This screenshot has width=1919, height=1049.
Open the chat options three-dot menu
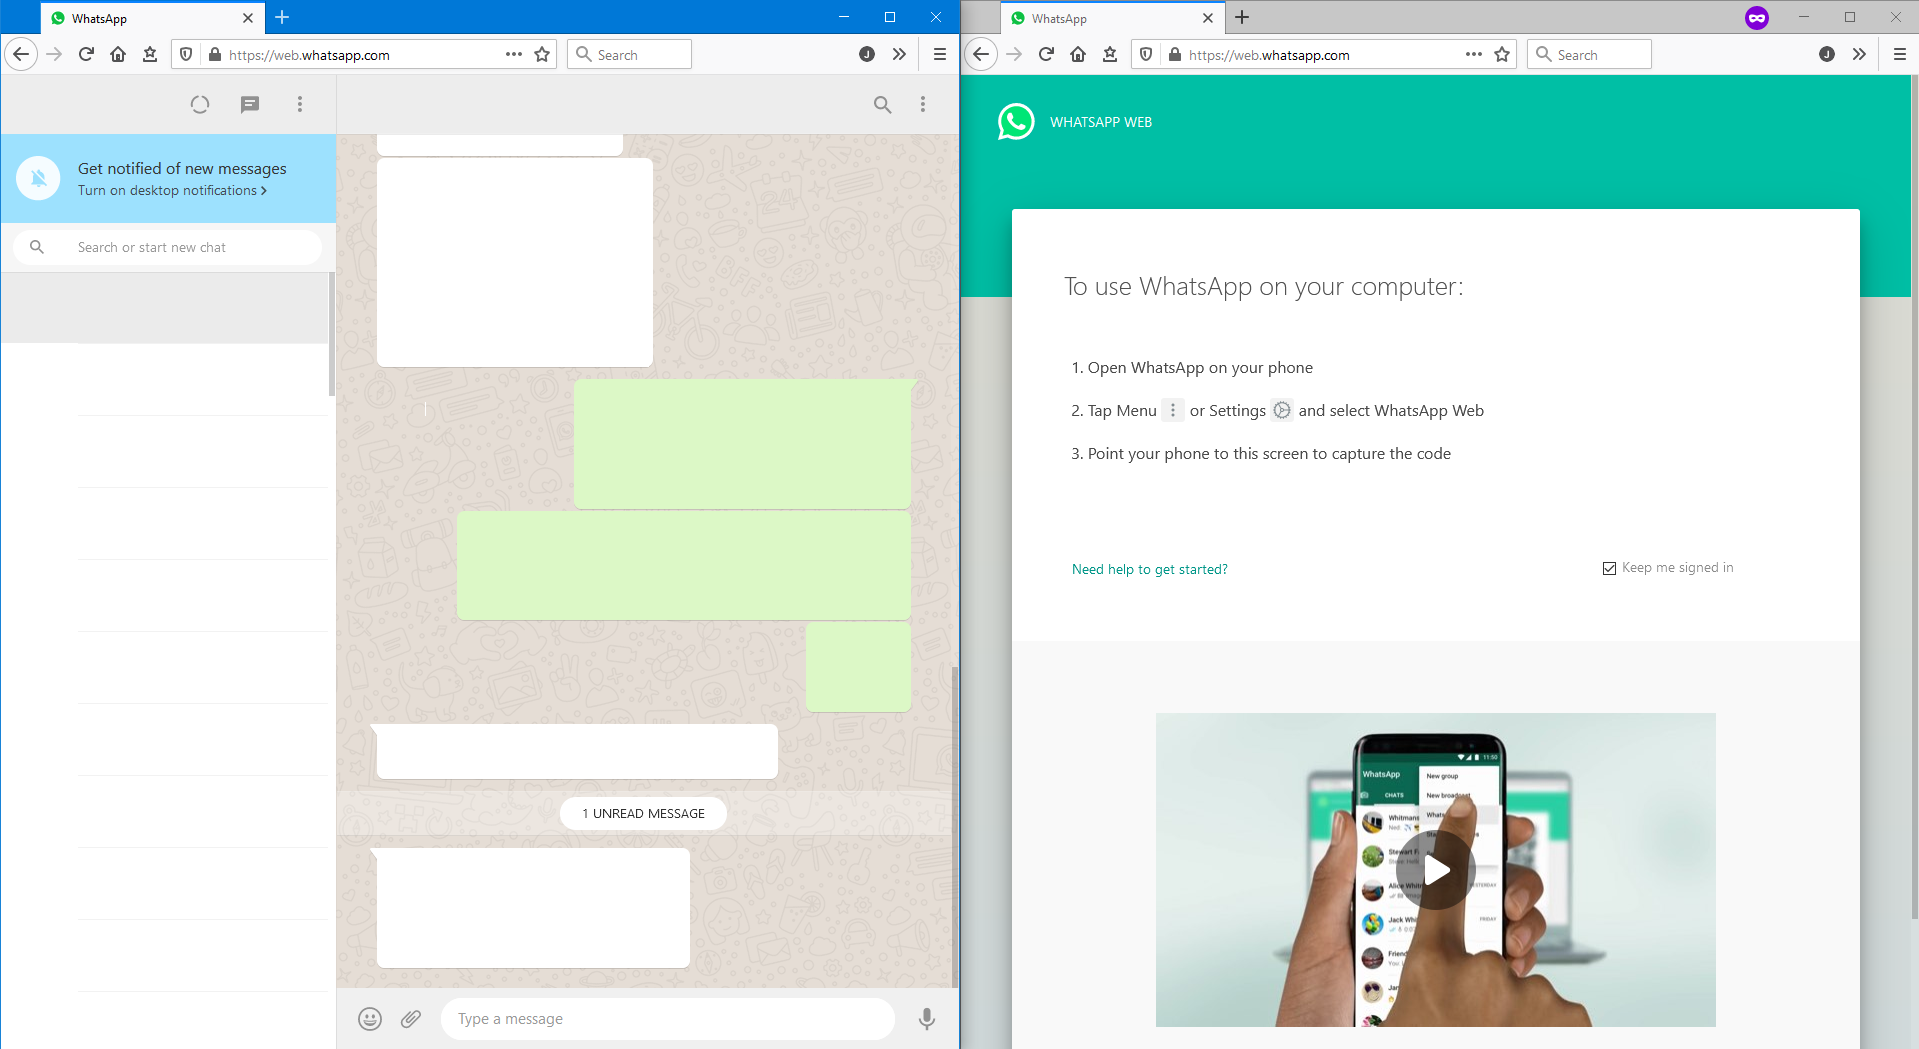[923, 104]
